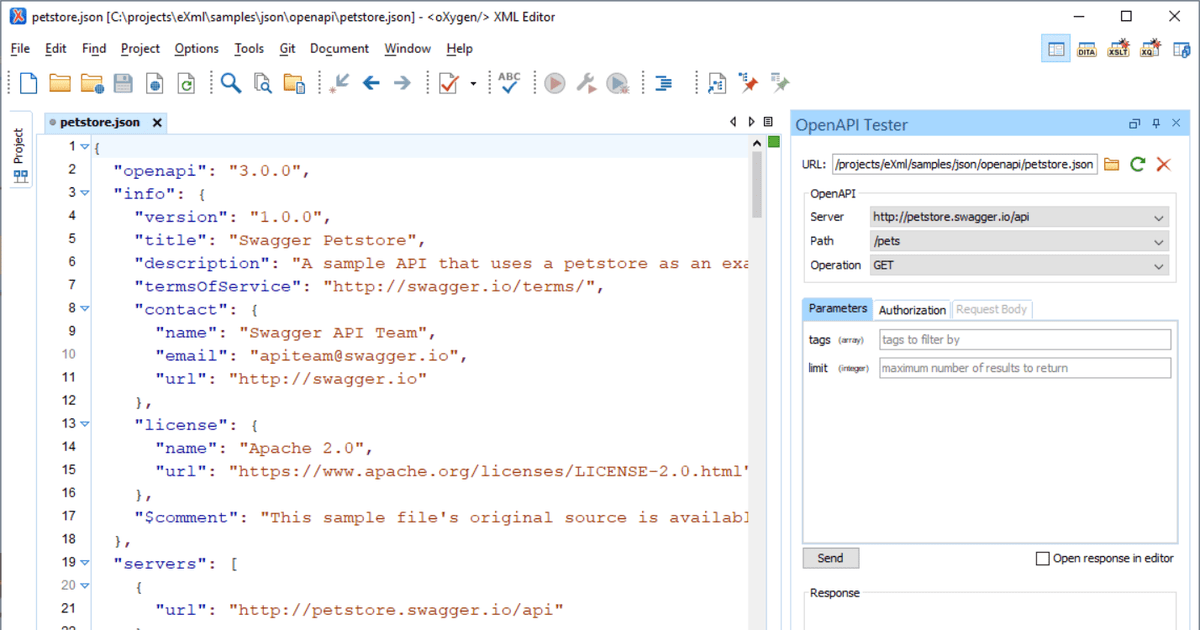Click the tags filter input field
The height and width of the screenshot is (630, 1200).
coord(1024,339)
